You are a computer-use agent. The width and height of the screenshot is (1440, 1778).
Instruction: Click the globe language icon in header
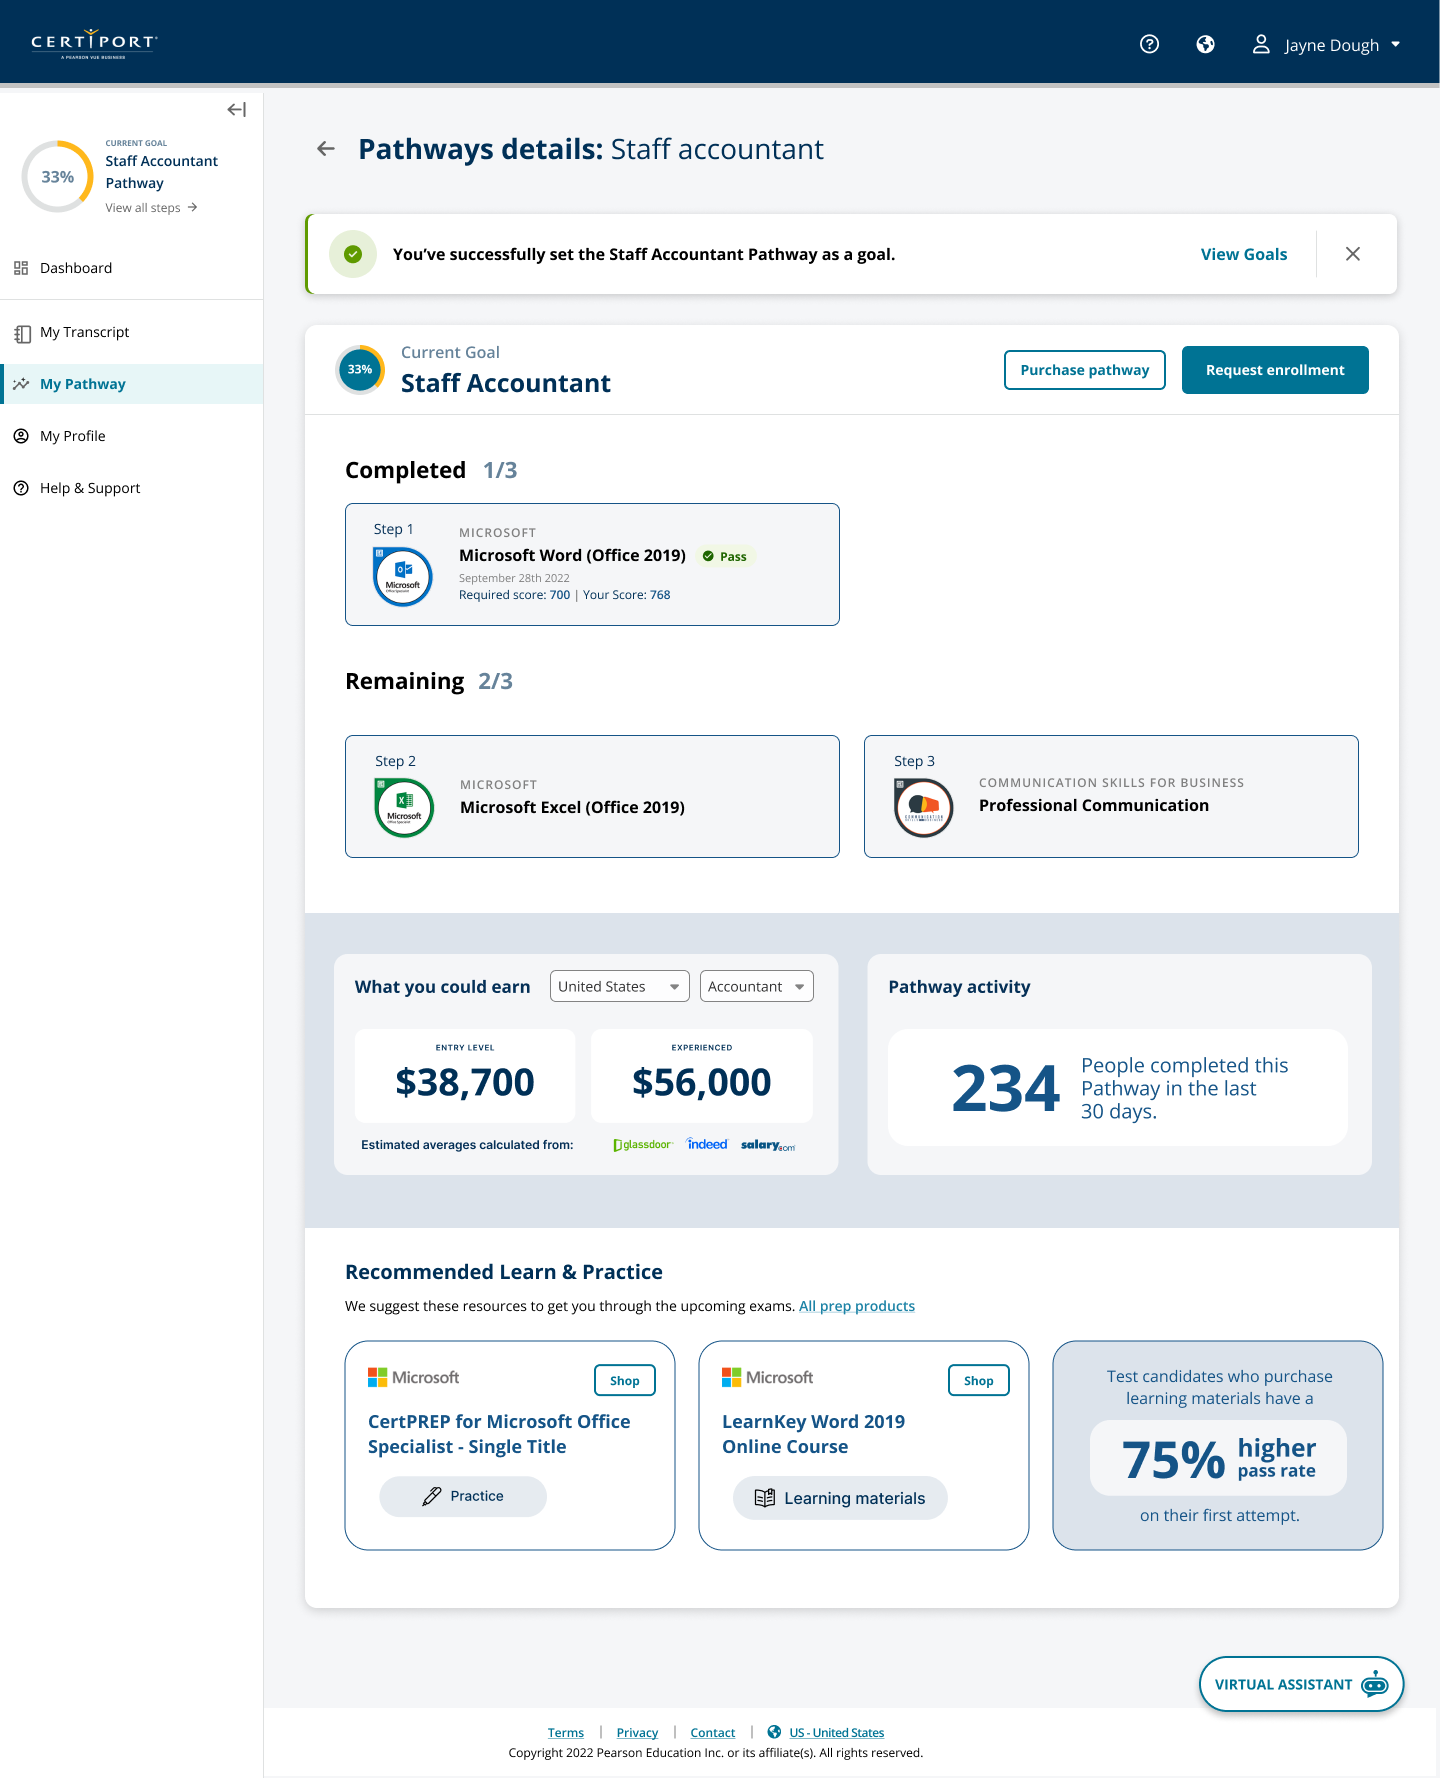tap(1206, 44)
